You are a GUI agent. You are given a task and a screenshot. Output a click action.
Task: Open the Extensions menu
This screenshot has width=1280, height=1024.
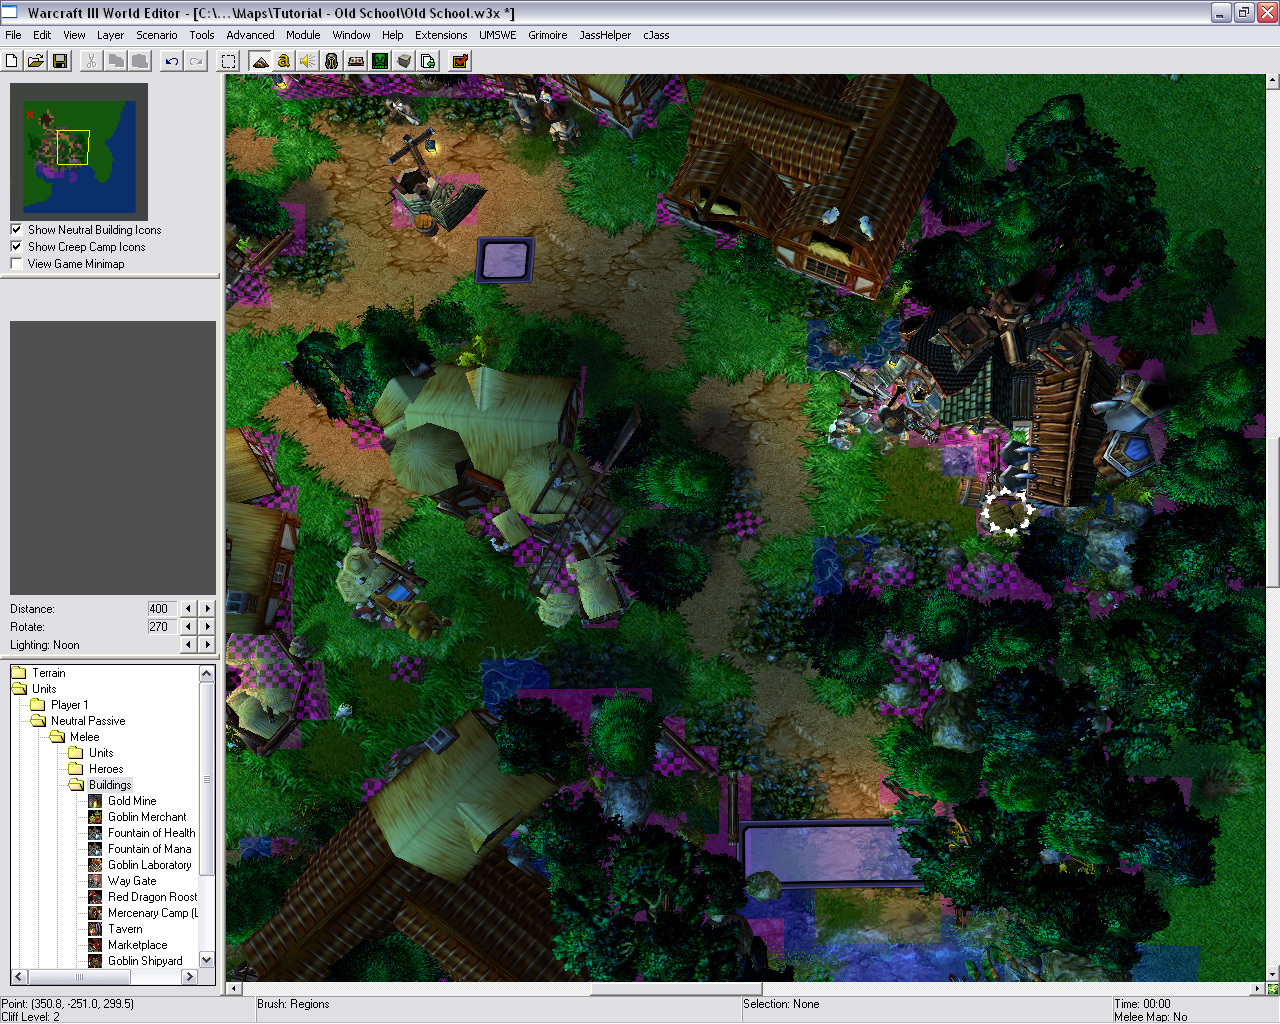(441, 35)
